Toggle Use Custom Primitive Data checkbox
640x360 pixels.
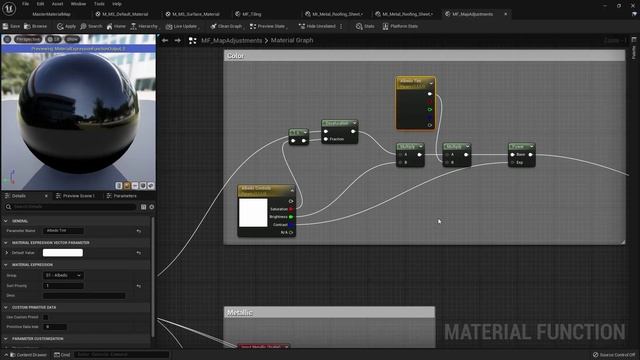click(46, 317)
